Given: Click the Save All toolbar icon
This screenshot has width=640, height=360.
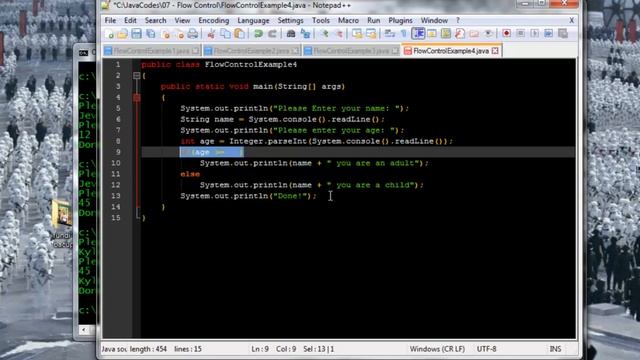Looking at the screenshot, I should point(151,34).
